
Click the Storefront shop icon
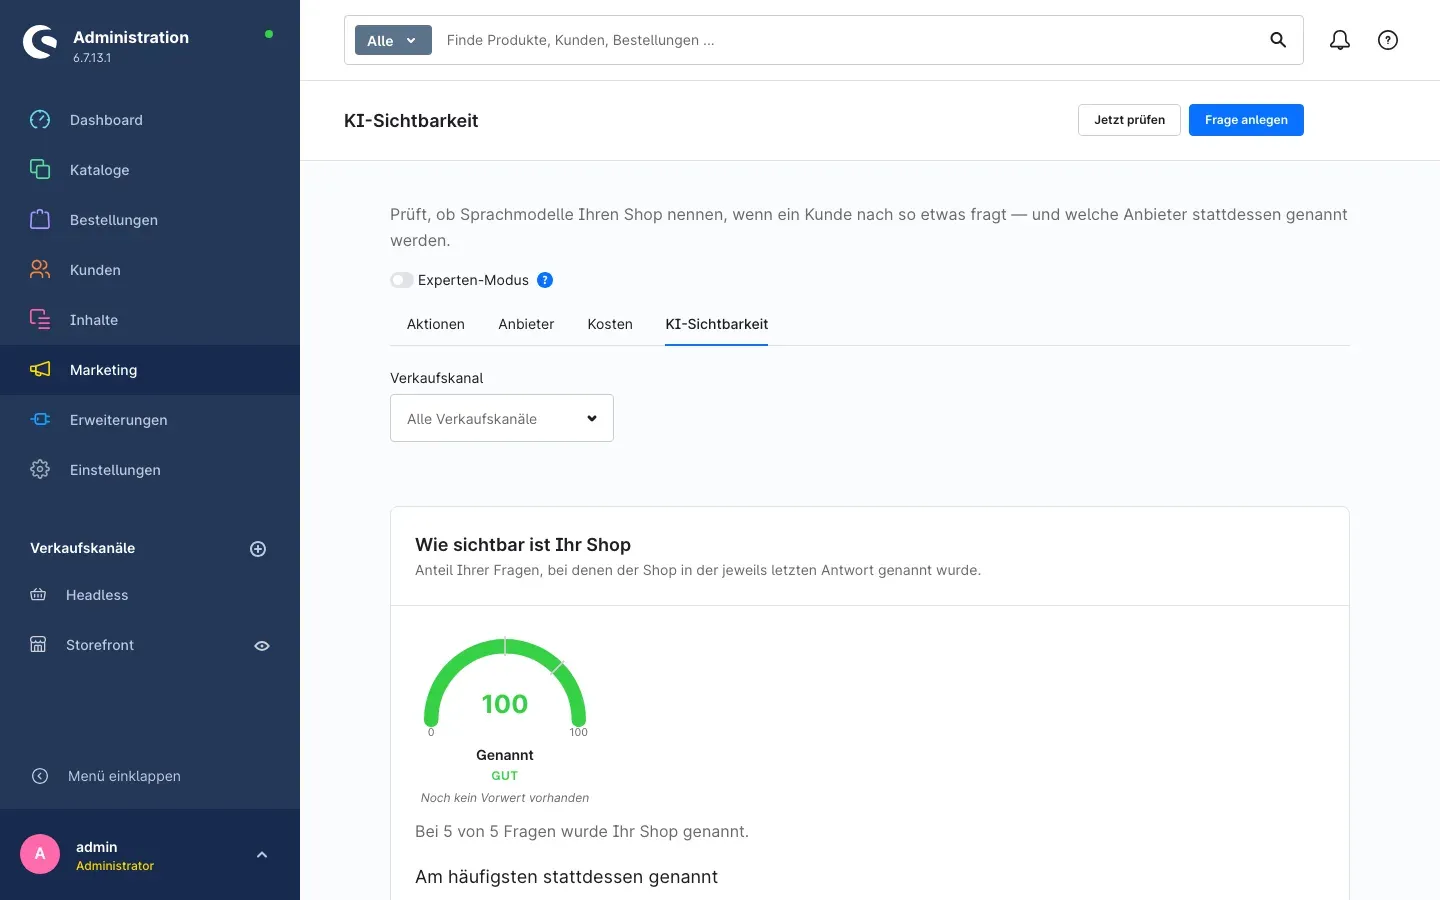pyautogui.click(x=38, y=645)
